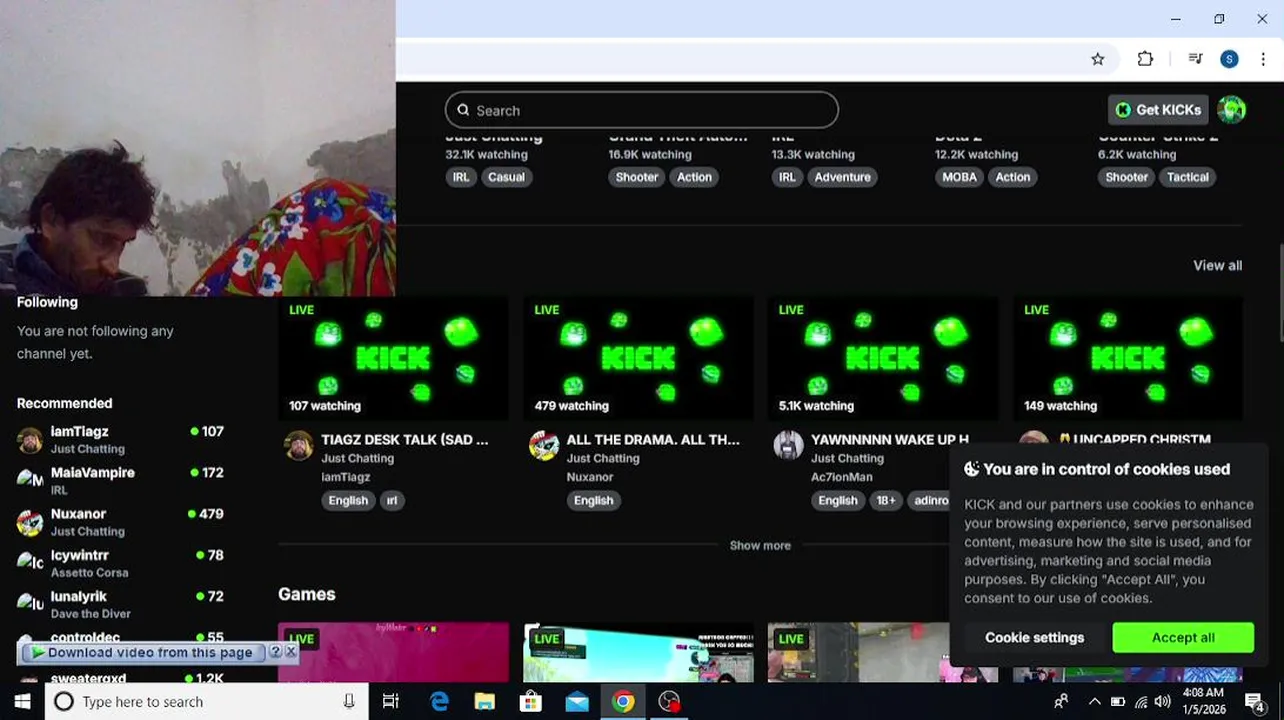Open volume control tray icon
Viewport: 1284px width, 720px height.
pos(1162,701)
